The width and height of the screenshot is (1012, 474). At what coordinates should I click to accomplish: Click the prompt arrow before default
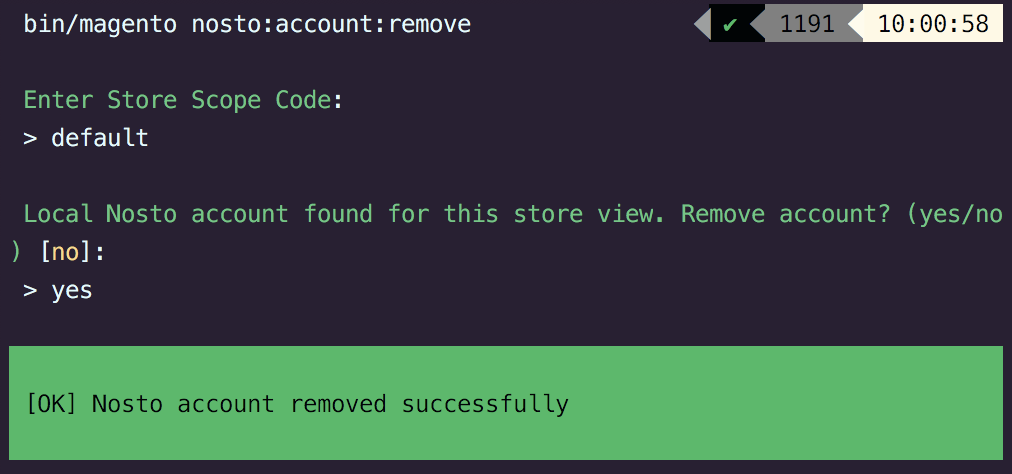(x=31, y=138)
